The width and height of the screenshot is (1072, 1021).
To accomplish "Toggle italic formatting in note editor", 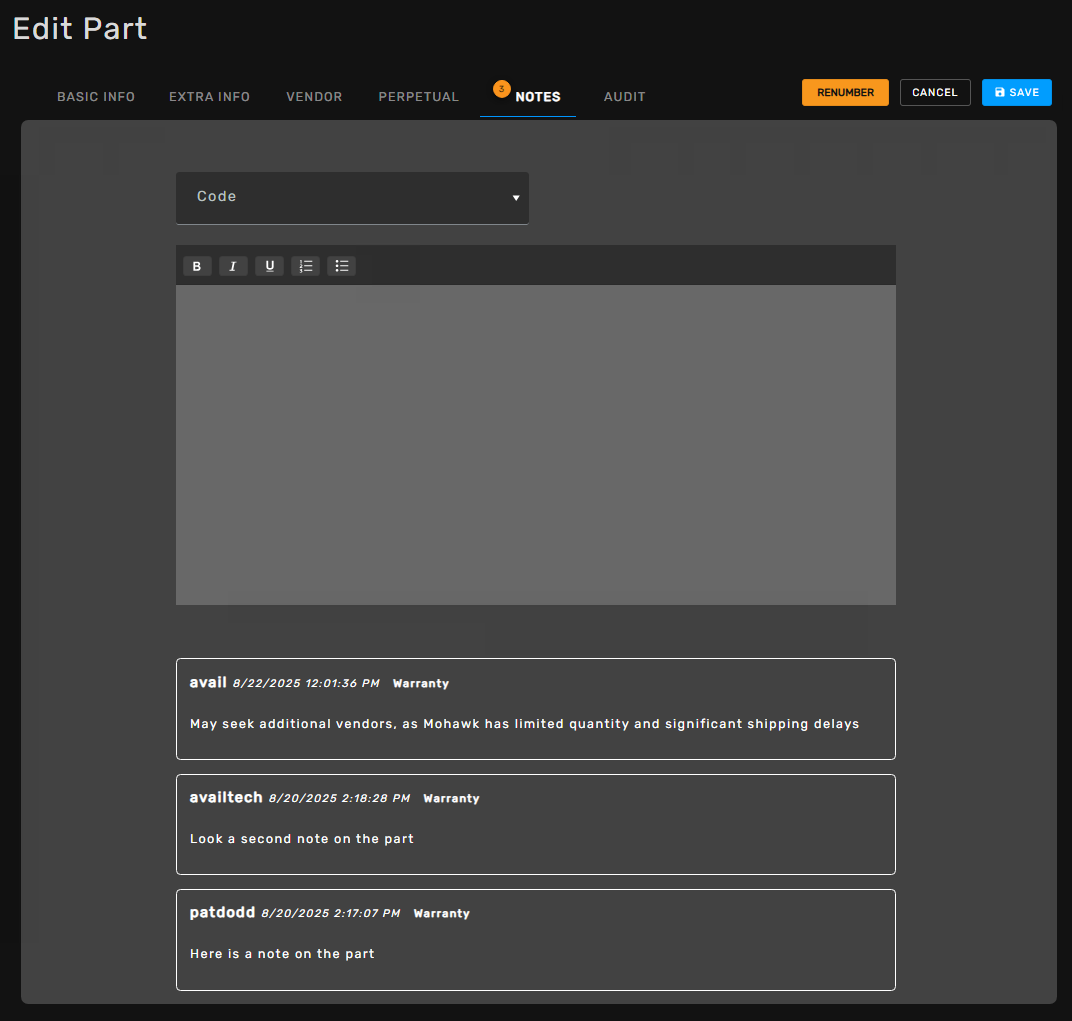I will [233, 266].
